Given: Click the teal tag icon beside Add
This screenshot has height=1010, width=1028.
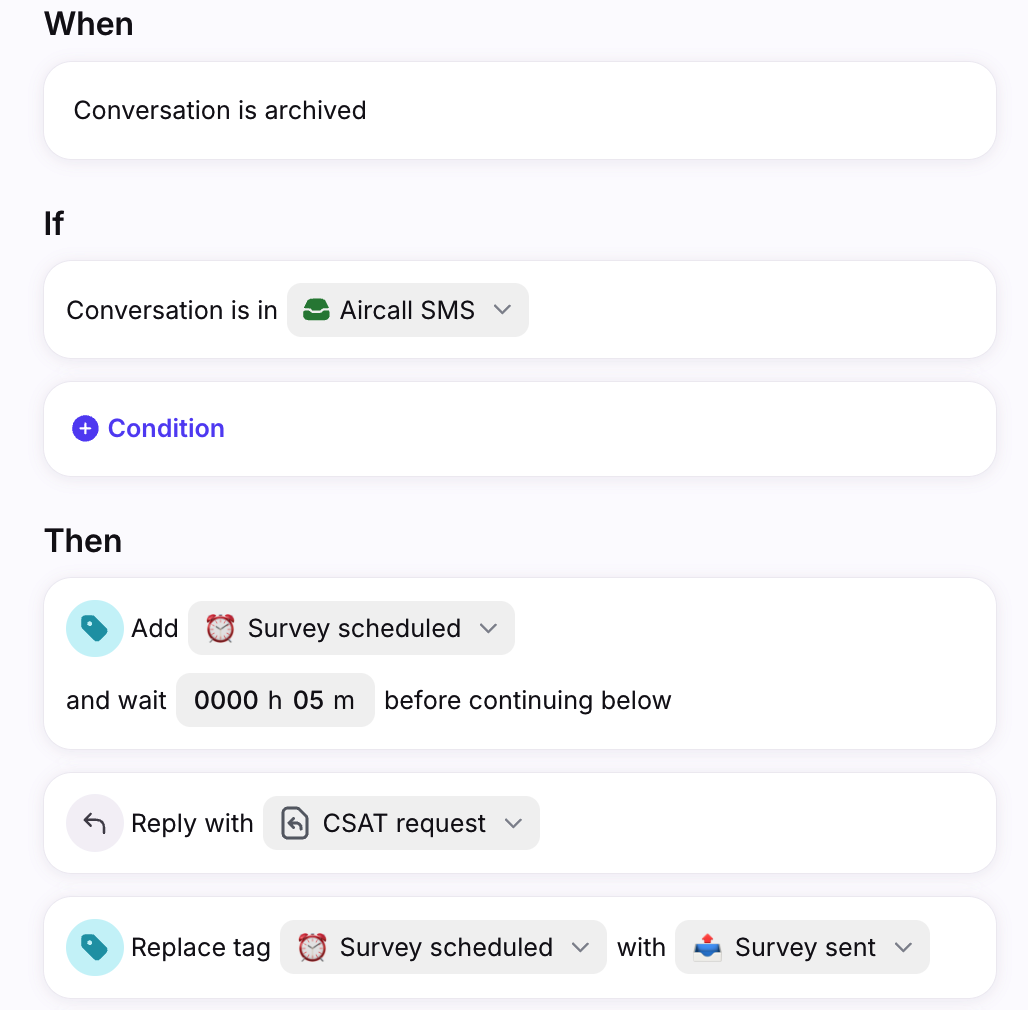Looking at the screenshot, I should 95,629.
